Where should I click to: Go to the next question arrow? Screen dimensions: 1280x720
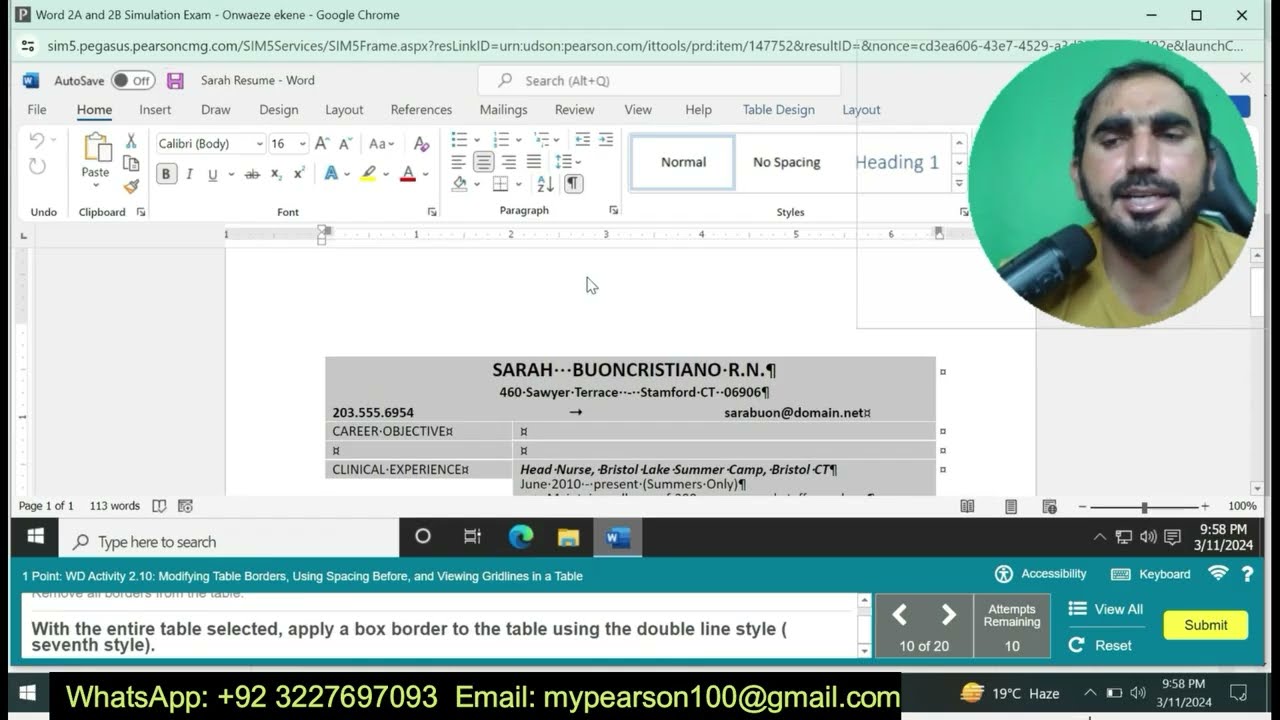(x=948, y=614)
